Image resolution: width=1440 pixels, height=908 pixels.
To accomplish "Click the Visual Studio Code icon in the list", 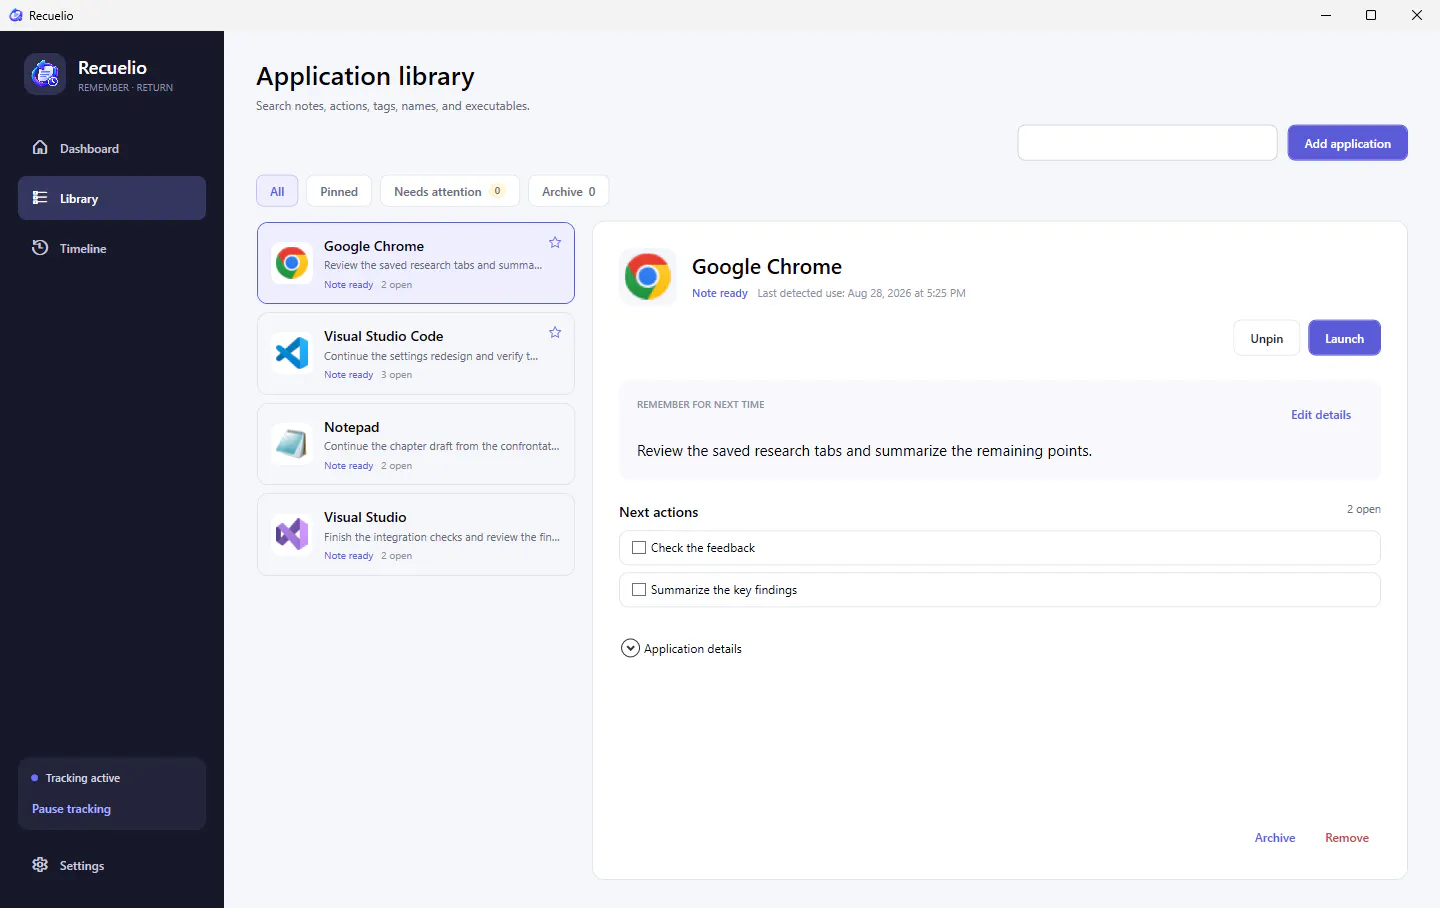I will point(292,353).
